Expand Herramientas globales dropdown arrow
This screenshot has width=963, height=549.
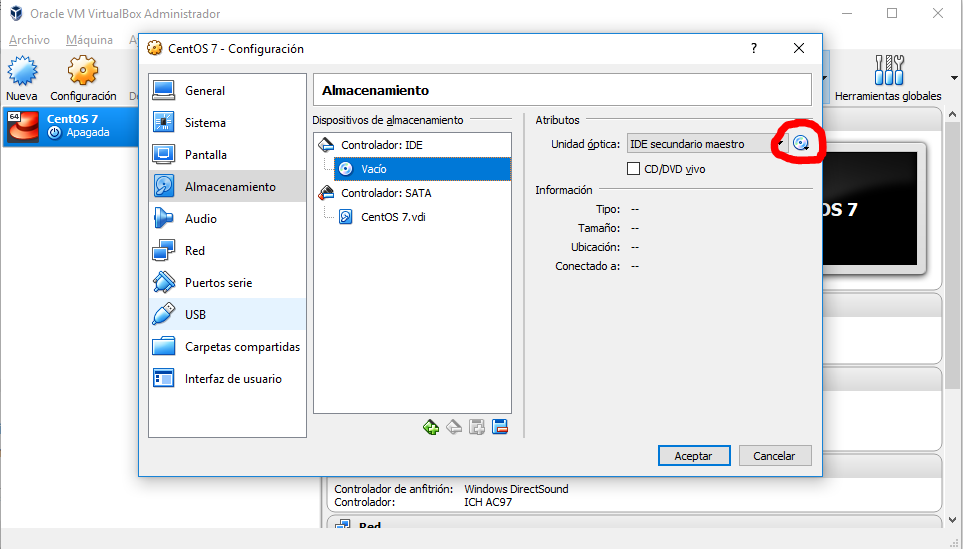coord(953,77)
